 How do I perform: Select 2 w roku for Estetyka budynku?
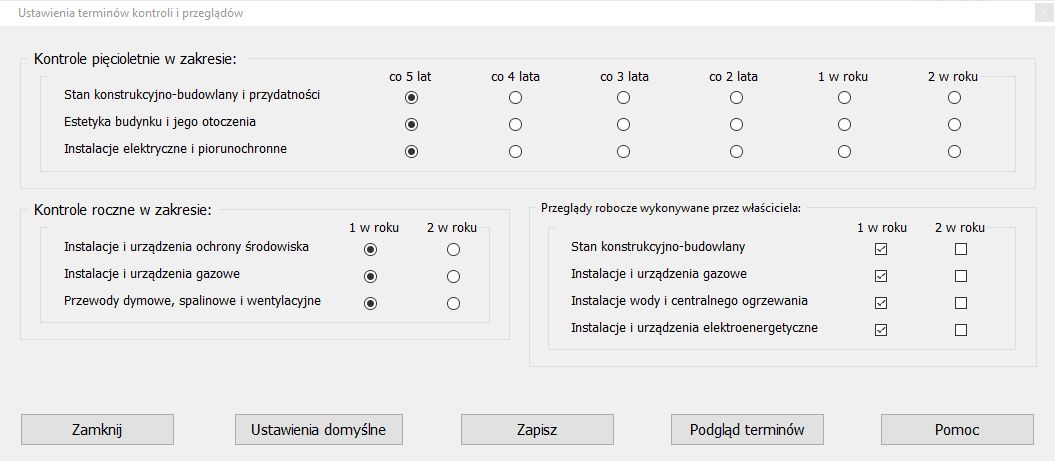click(x=954, y=125)
